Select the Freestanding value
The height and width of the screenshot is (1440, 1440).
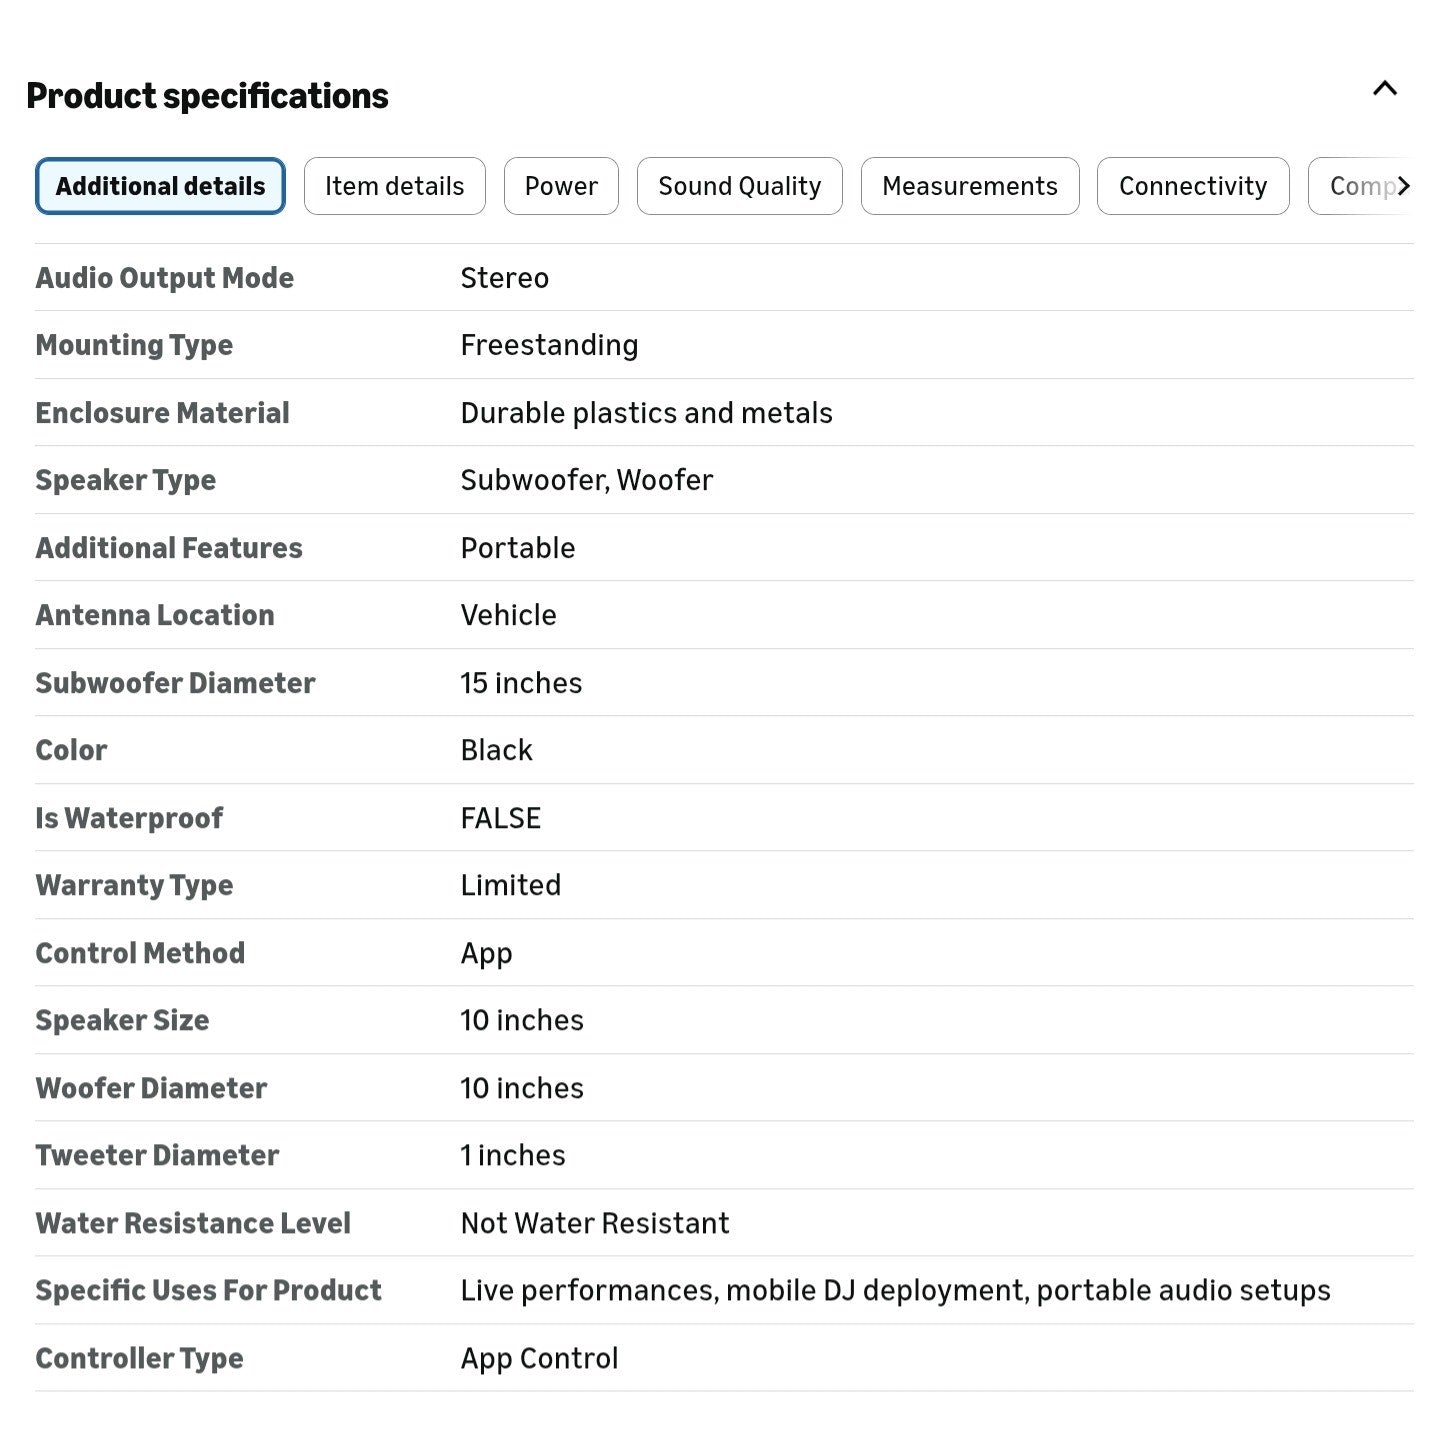(x=549, y=345)
